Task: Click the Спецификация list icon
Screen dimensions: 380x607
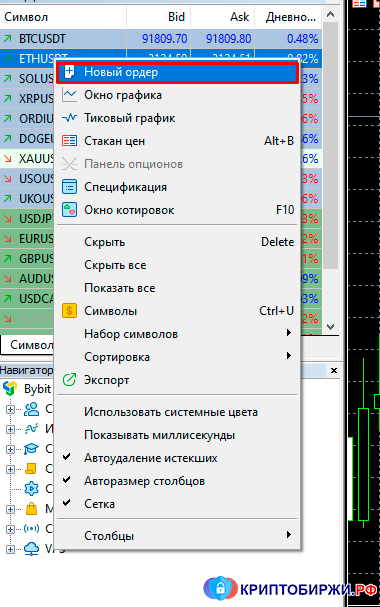Action: click(x=69, y=187)
